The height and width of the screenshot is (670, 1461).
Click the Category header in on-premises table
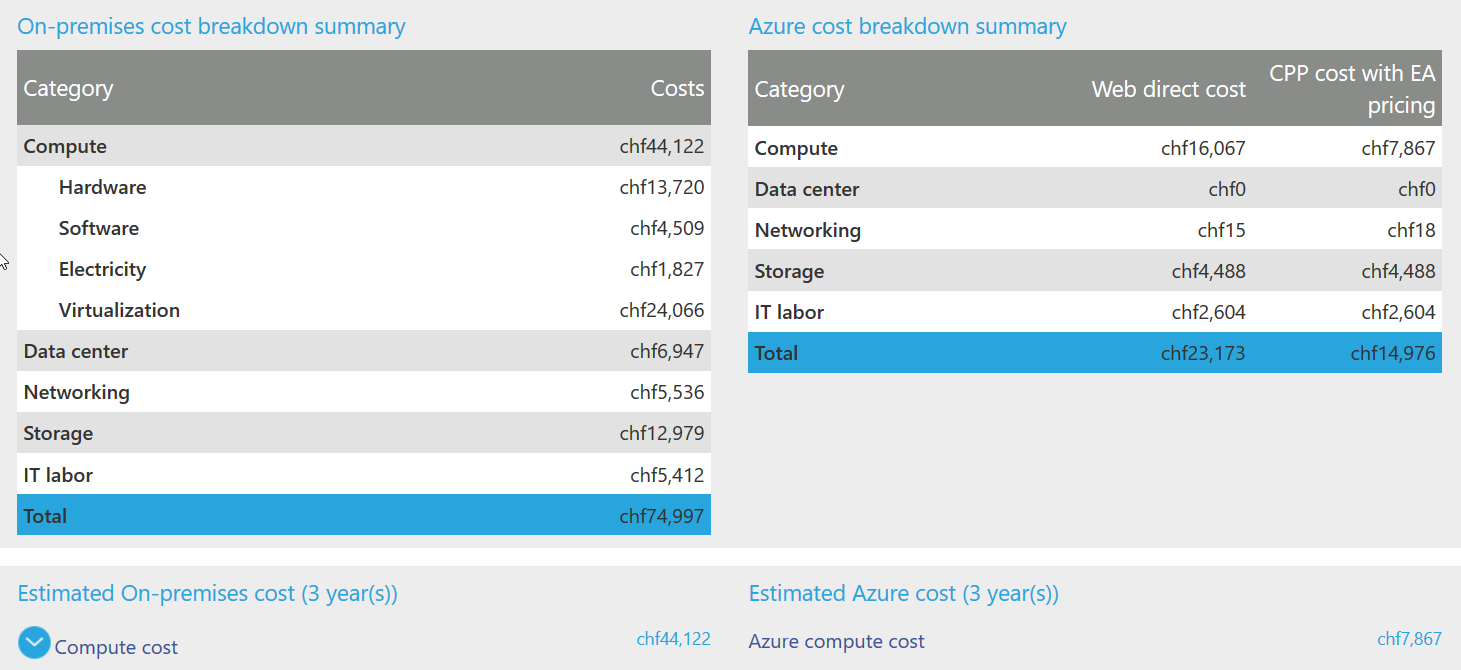click(x=68, y=88)
